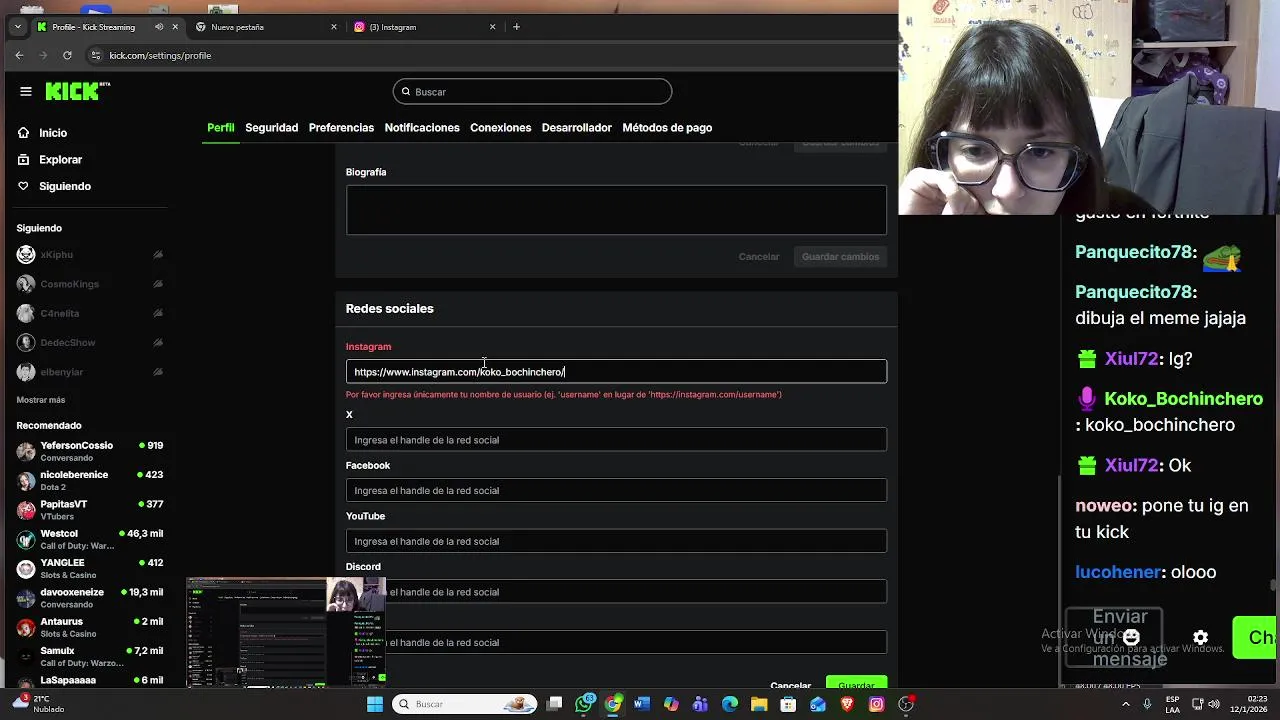Open followed channel xKiphu
Viewport: 1280px width, 720px height.
click(x=90, y=255)
